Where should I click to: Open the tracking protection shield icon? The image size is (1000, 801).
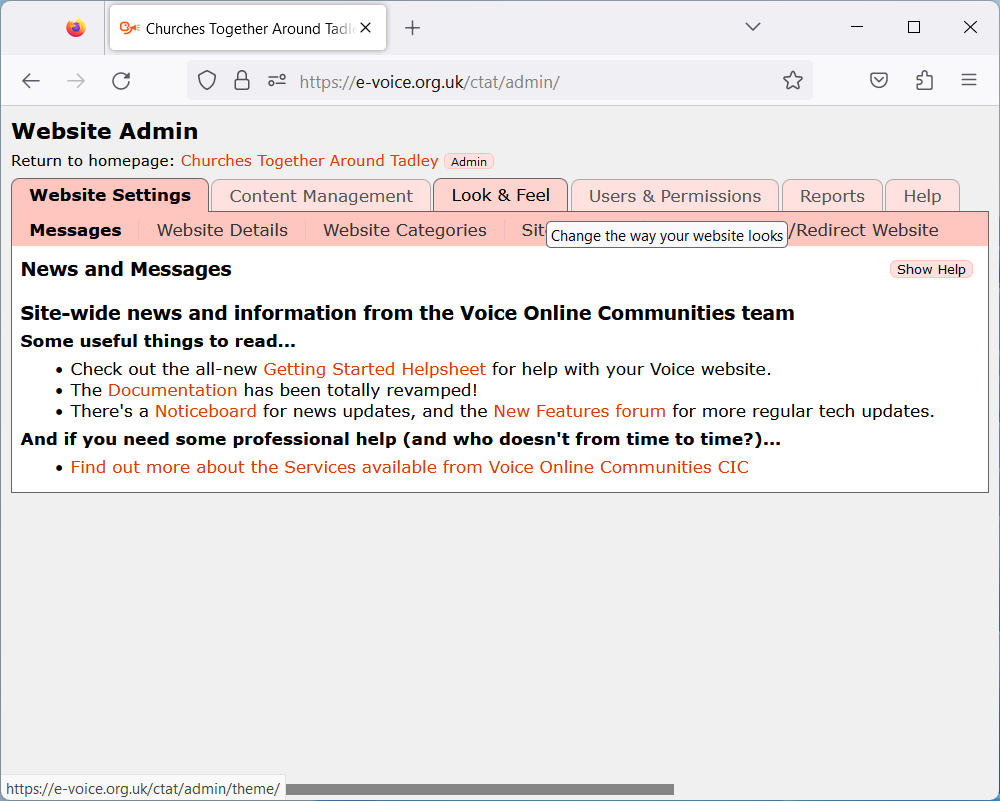(x=207, y=81)
